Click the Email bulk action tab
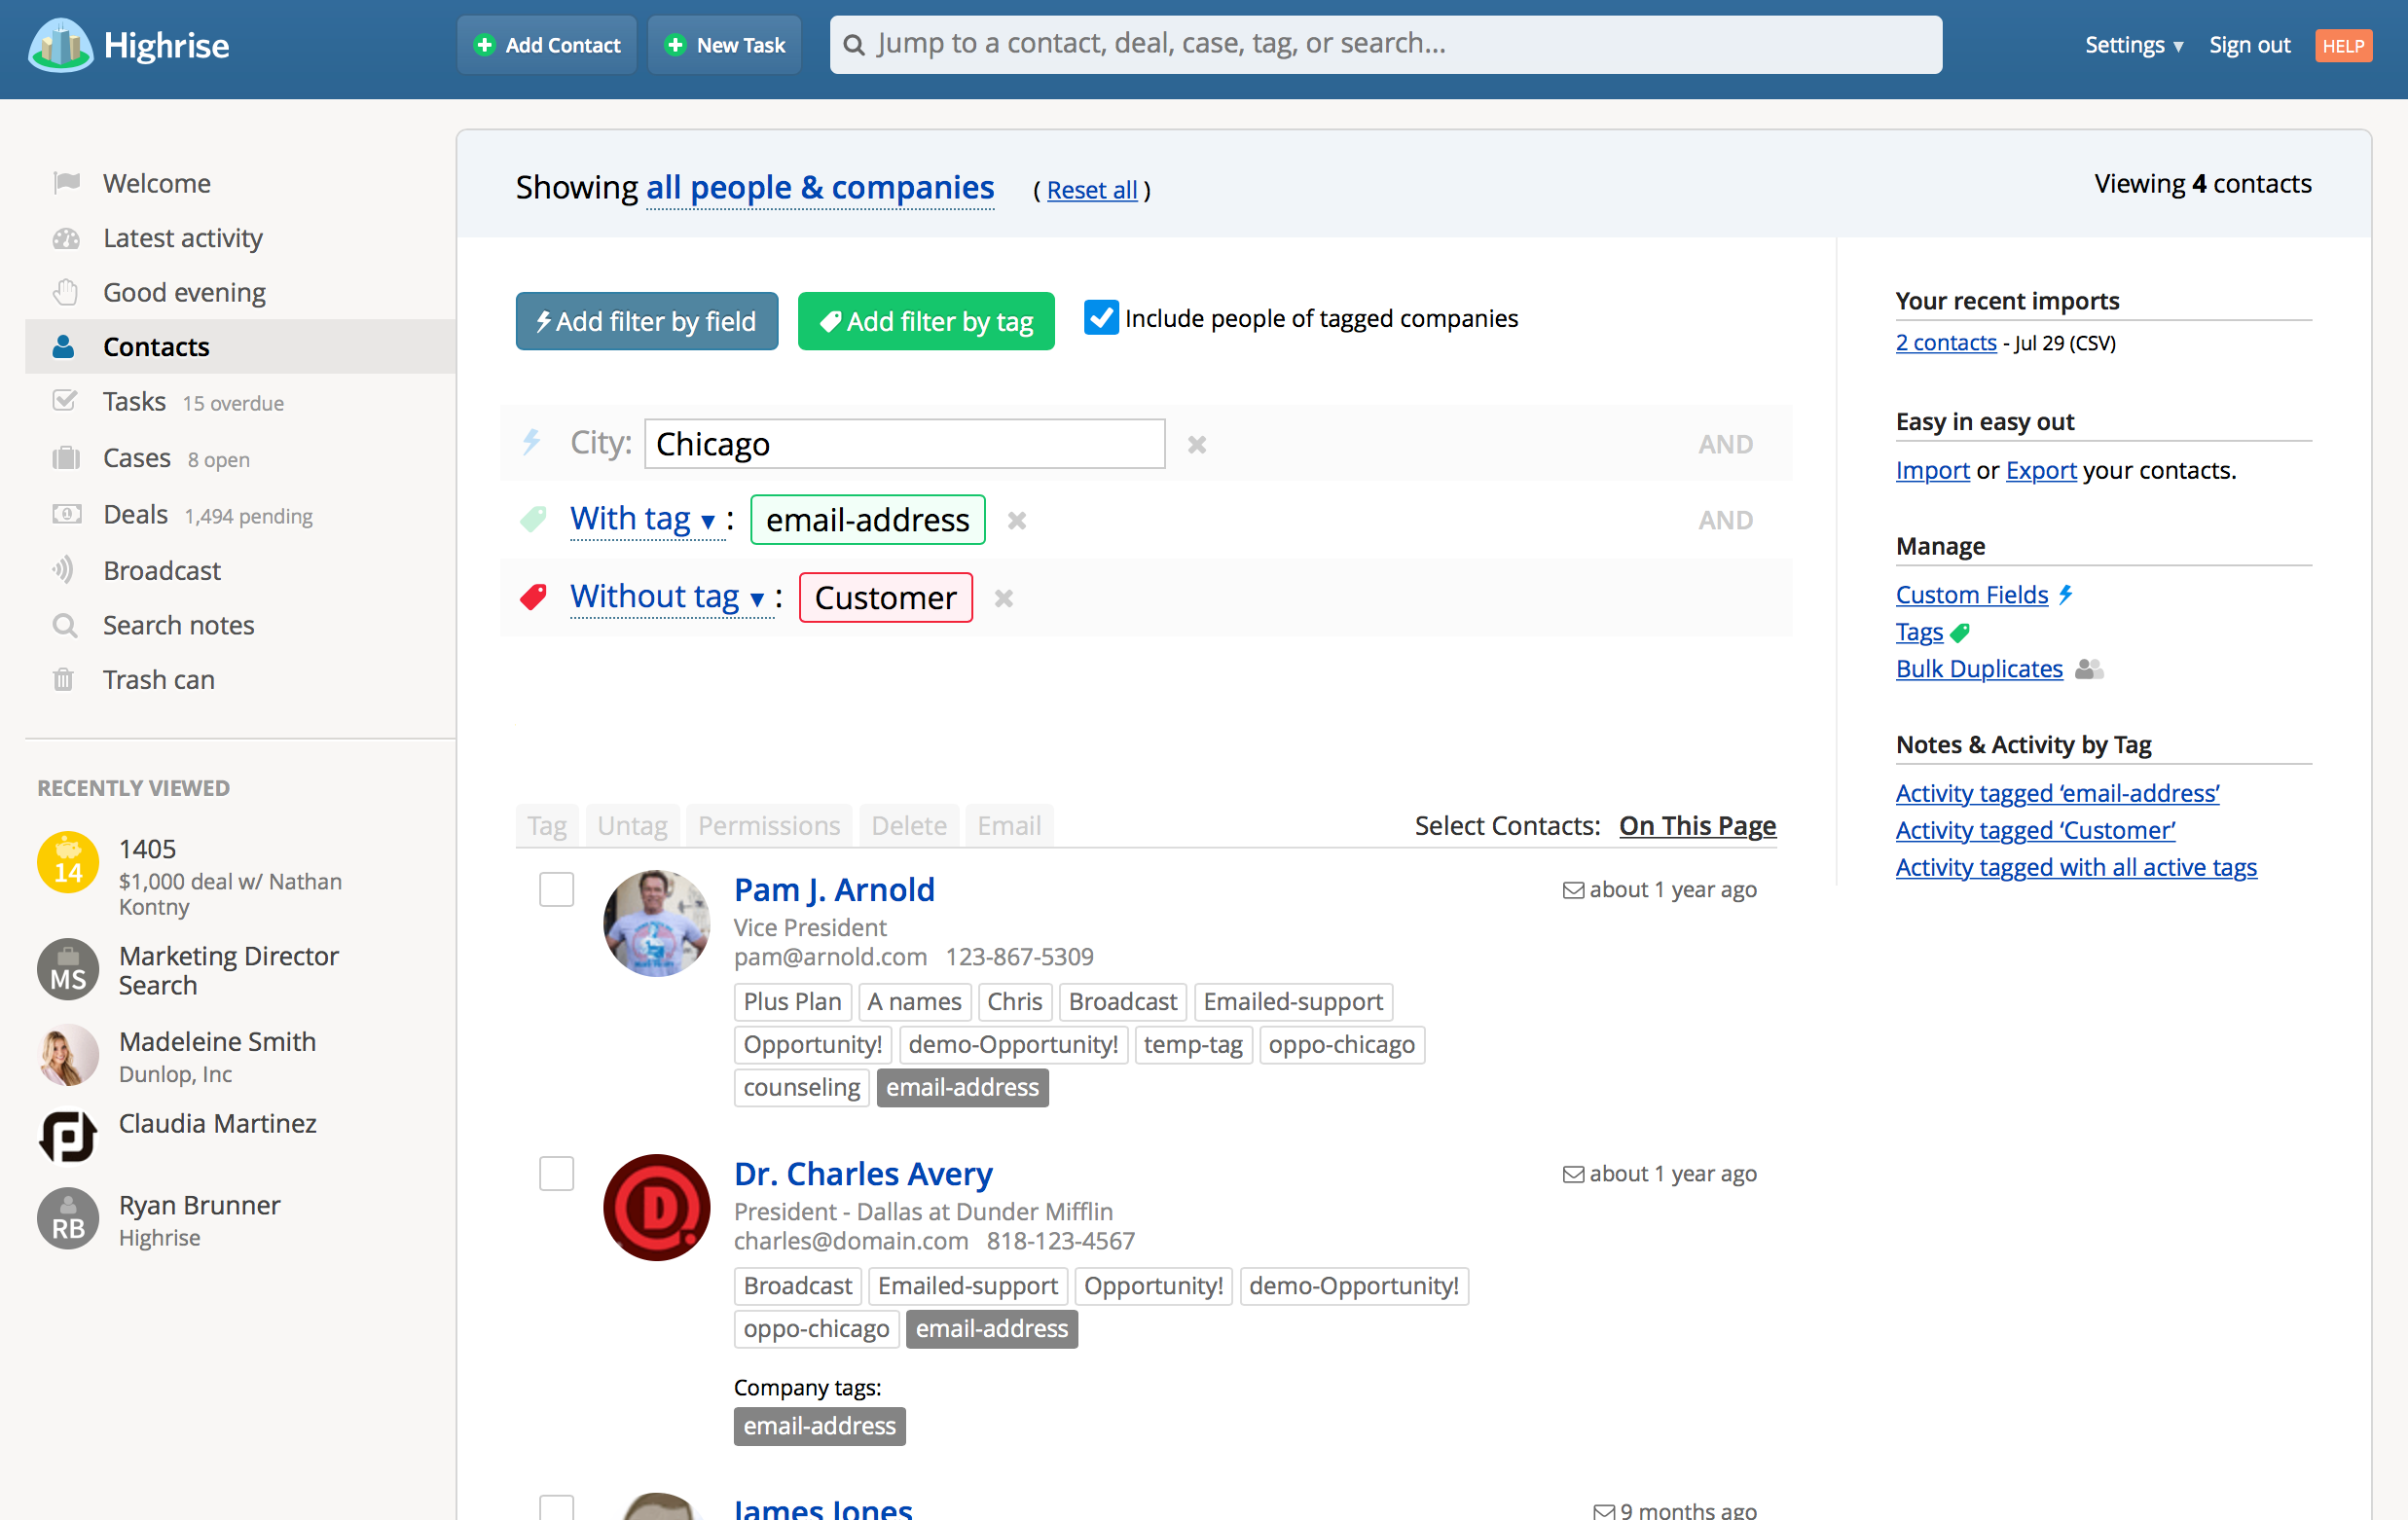This screenshot has width=2408, height=1520. pos(1009,826)
